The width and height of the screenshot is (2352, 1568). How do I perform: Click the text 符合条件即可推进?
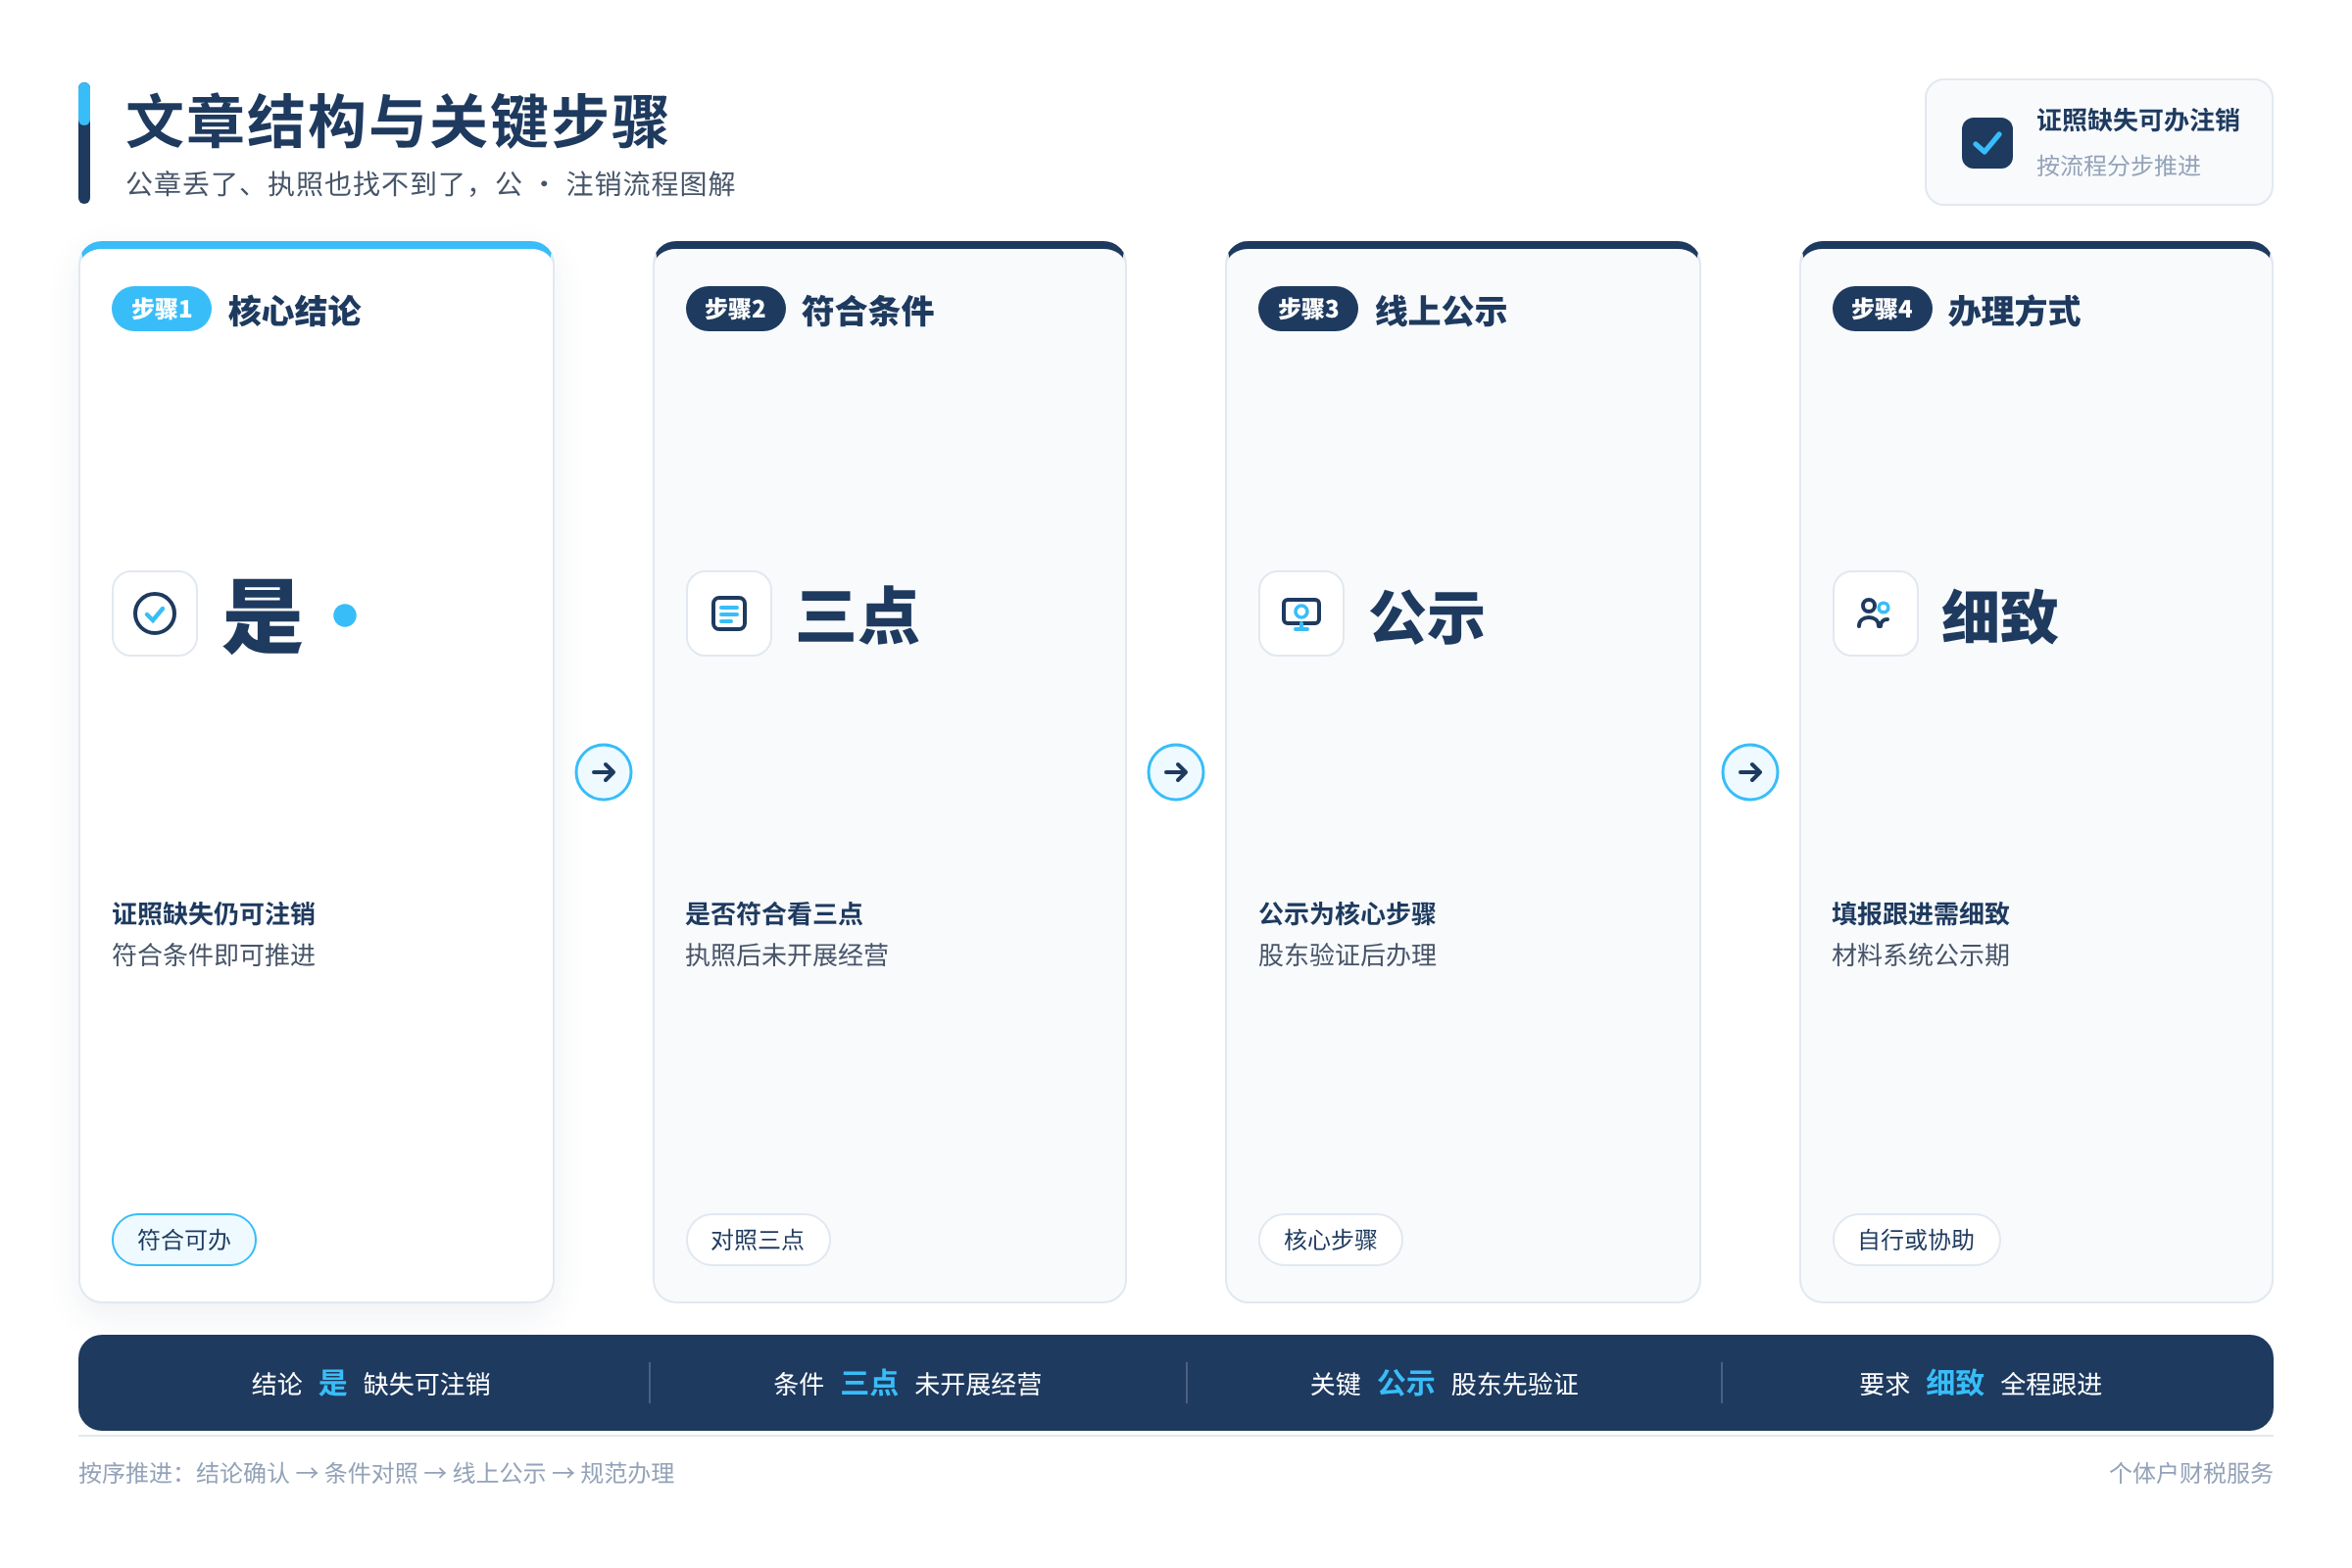click(214, 955)
